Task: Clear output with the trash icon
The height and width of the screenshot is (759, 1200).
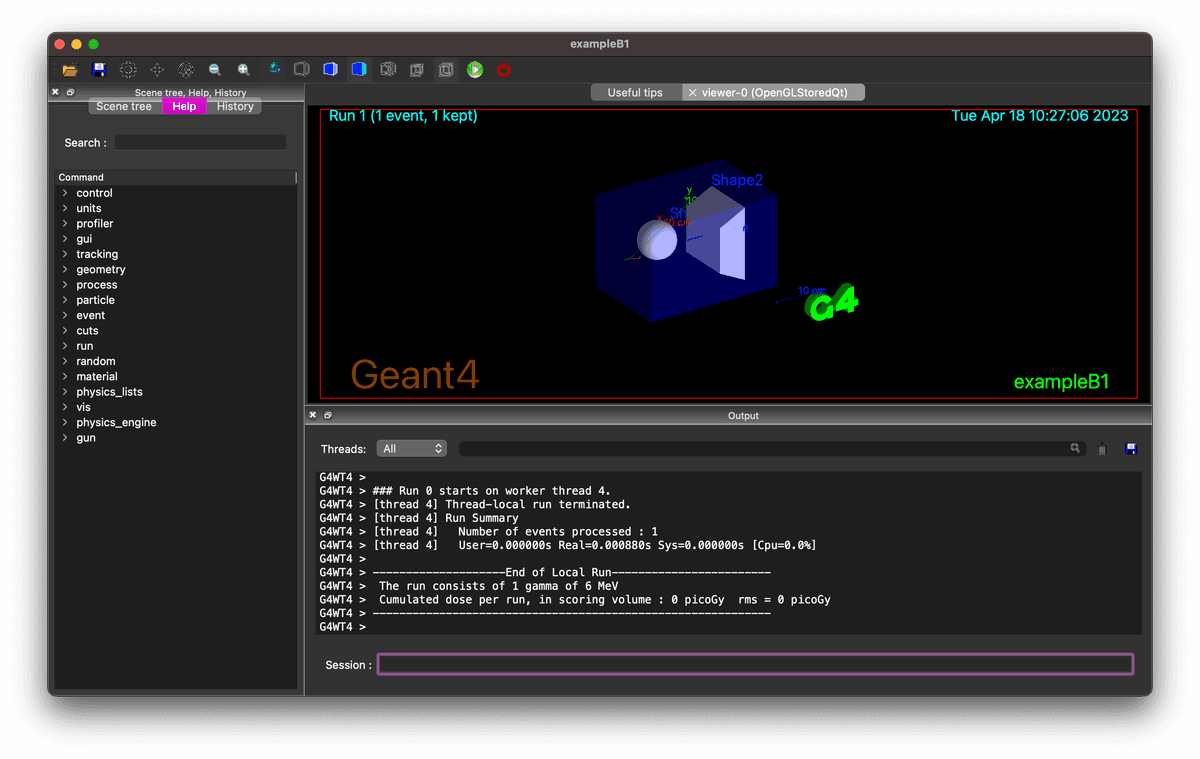Action: click(1102, 449)
